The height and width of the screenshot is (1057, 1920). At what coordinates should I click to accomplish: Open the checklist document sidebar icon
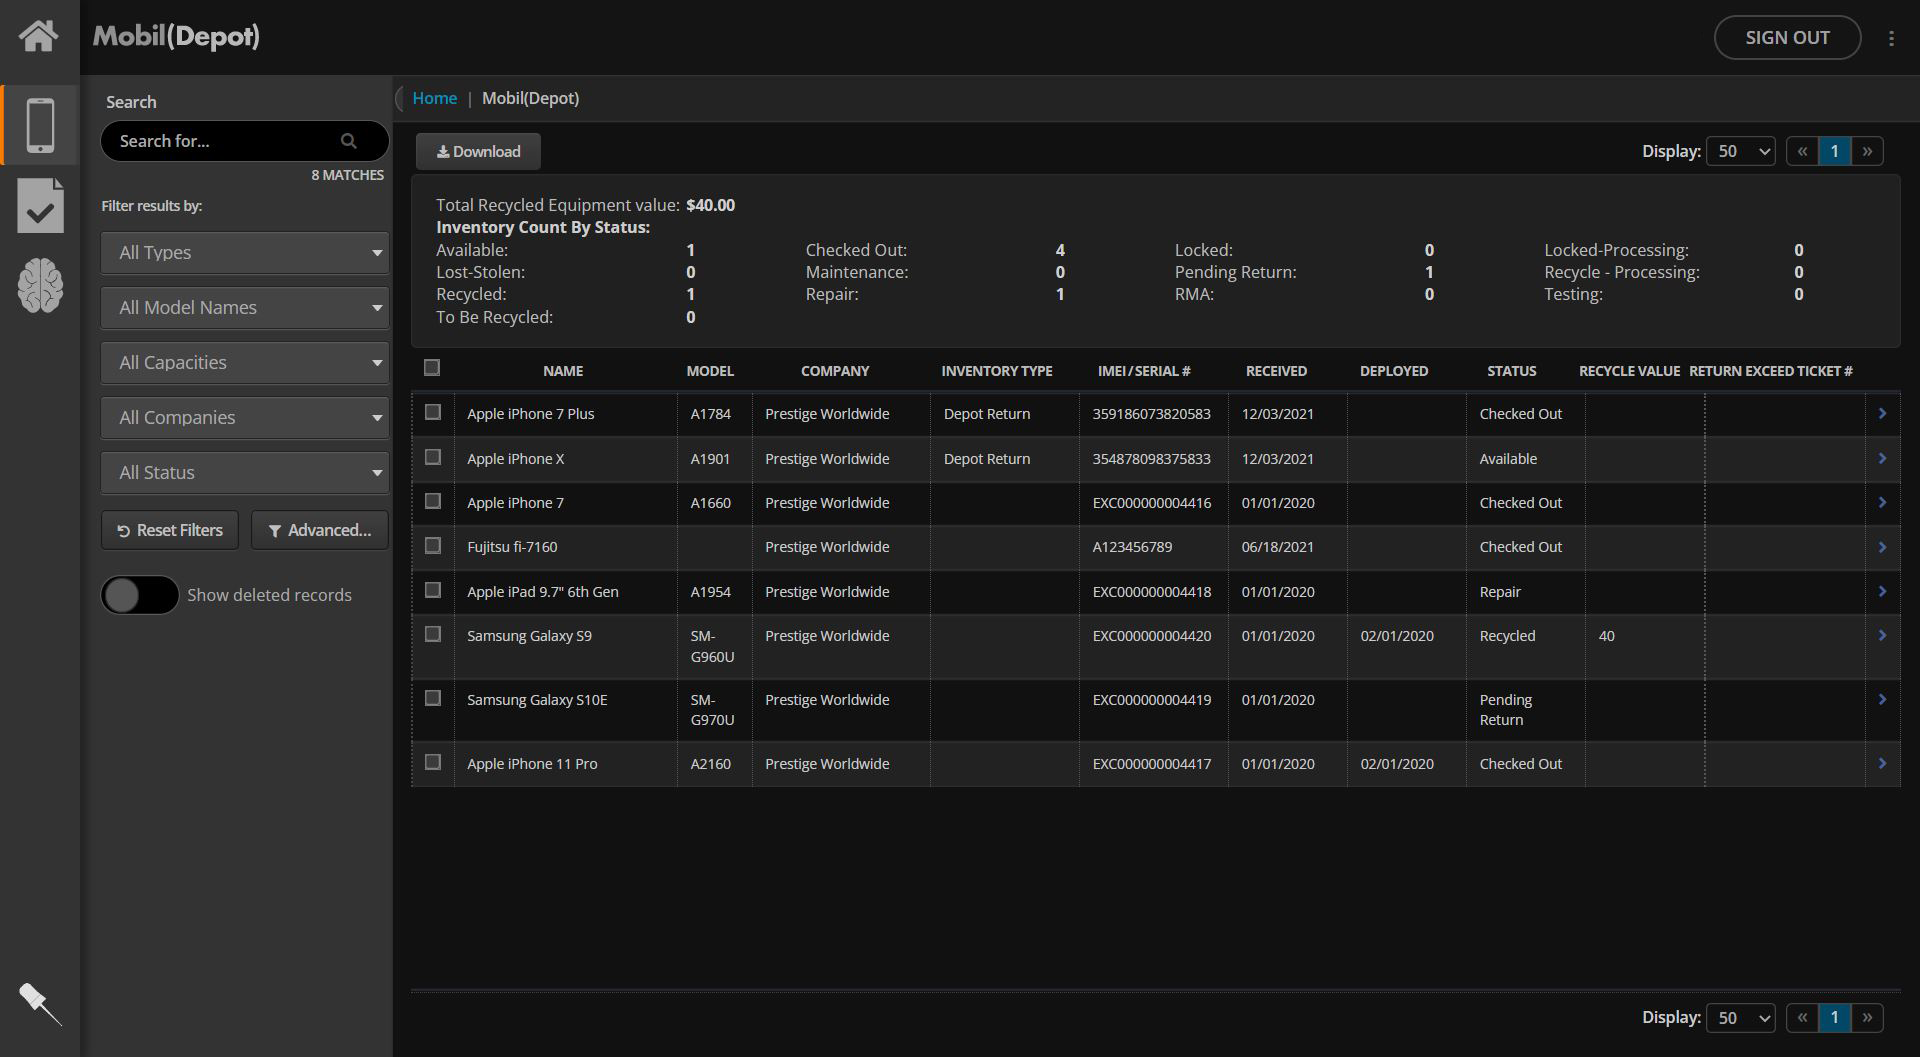[x=40, y=206]
